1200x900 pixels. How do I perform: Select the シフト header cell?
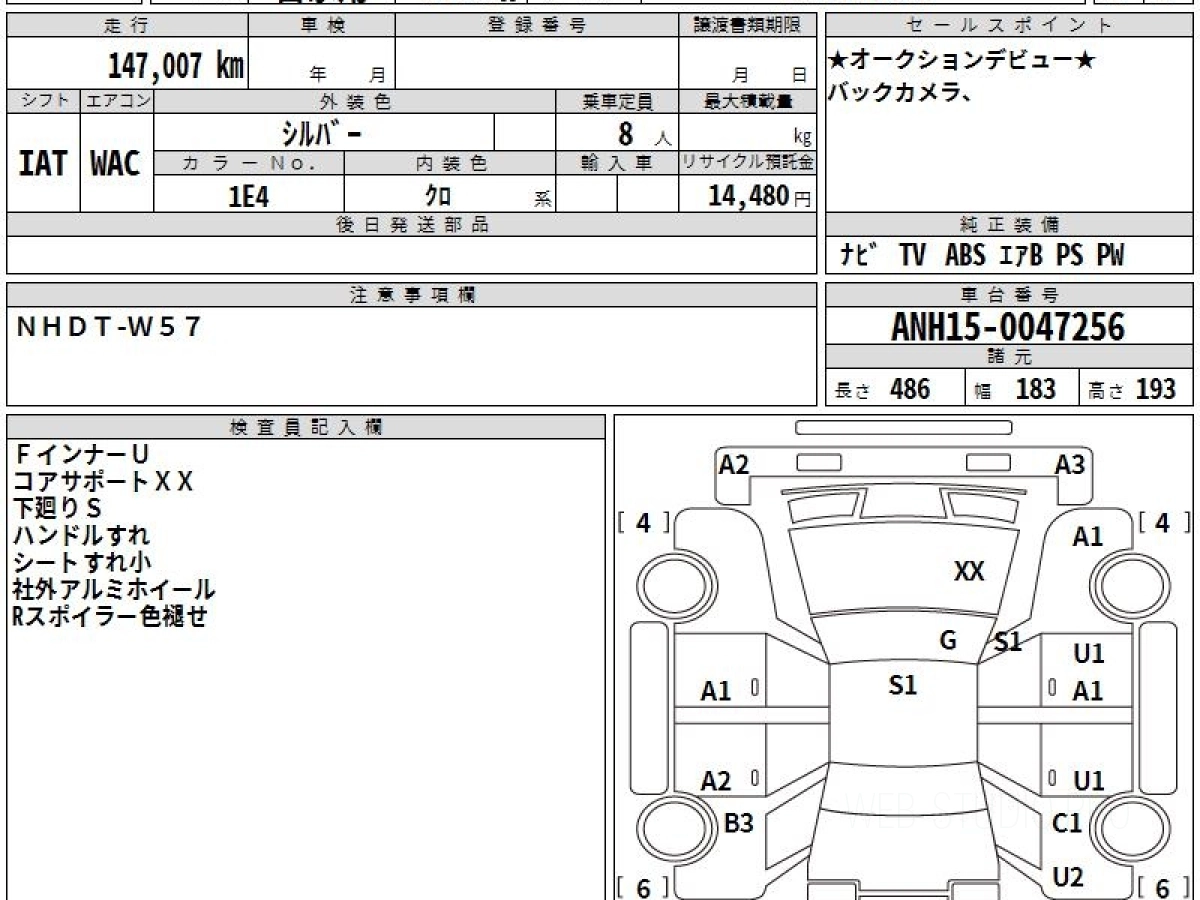click(x=43, y=101)
